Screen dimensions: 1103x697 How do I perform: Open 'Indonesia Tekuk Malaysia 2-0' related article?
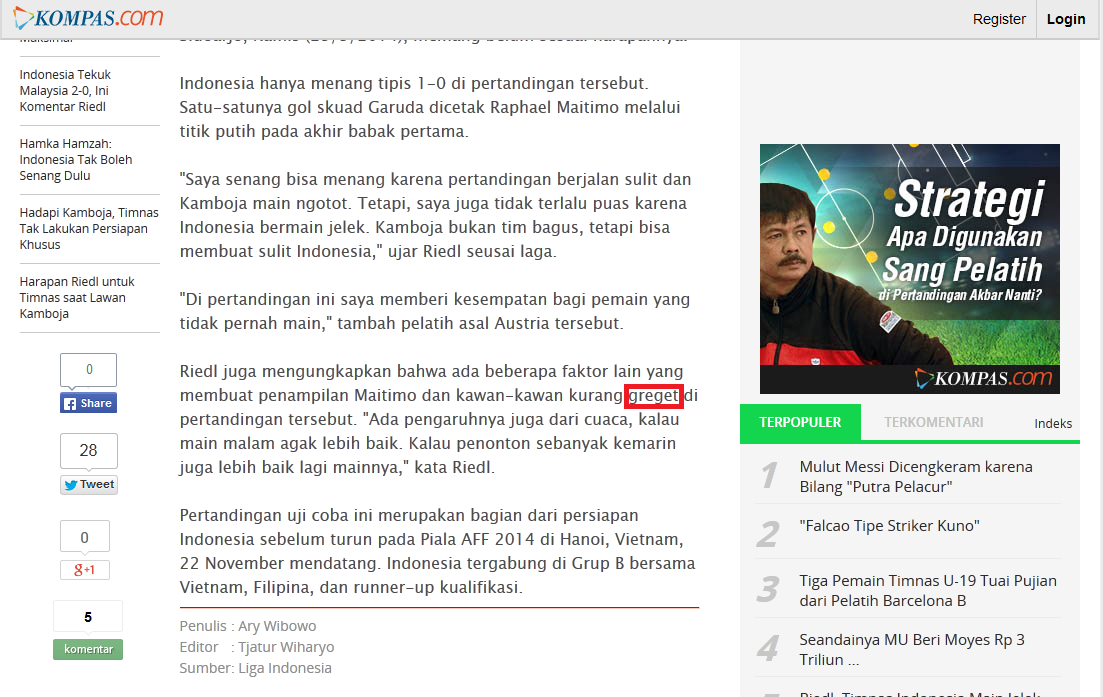[x=65, y=91]
